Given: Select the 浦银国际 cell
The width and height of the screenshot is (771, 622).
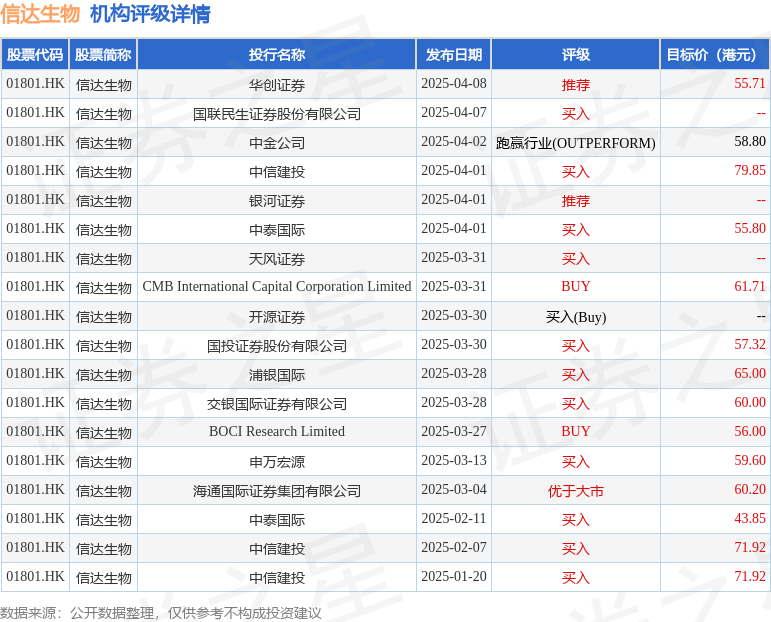Looking at the screenshot, I should coord(277,375).
